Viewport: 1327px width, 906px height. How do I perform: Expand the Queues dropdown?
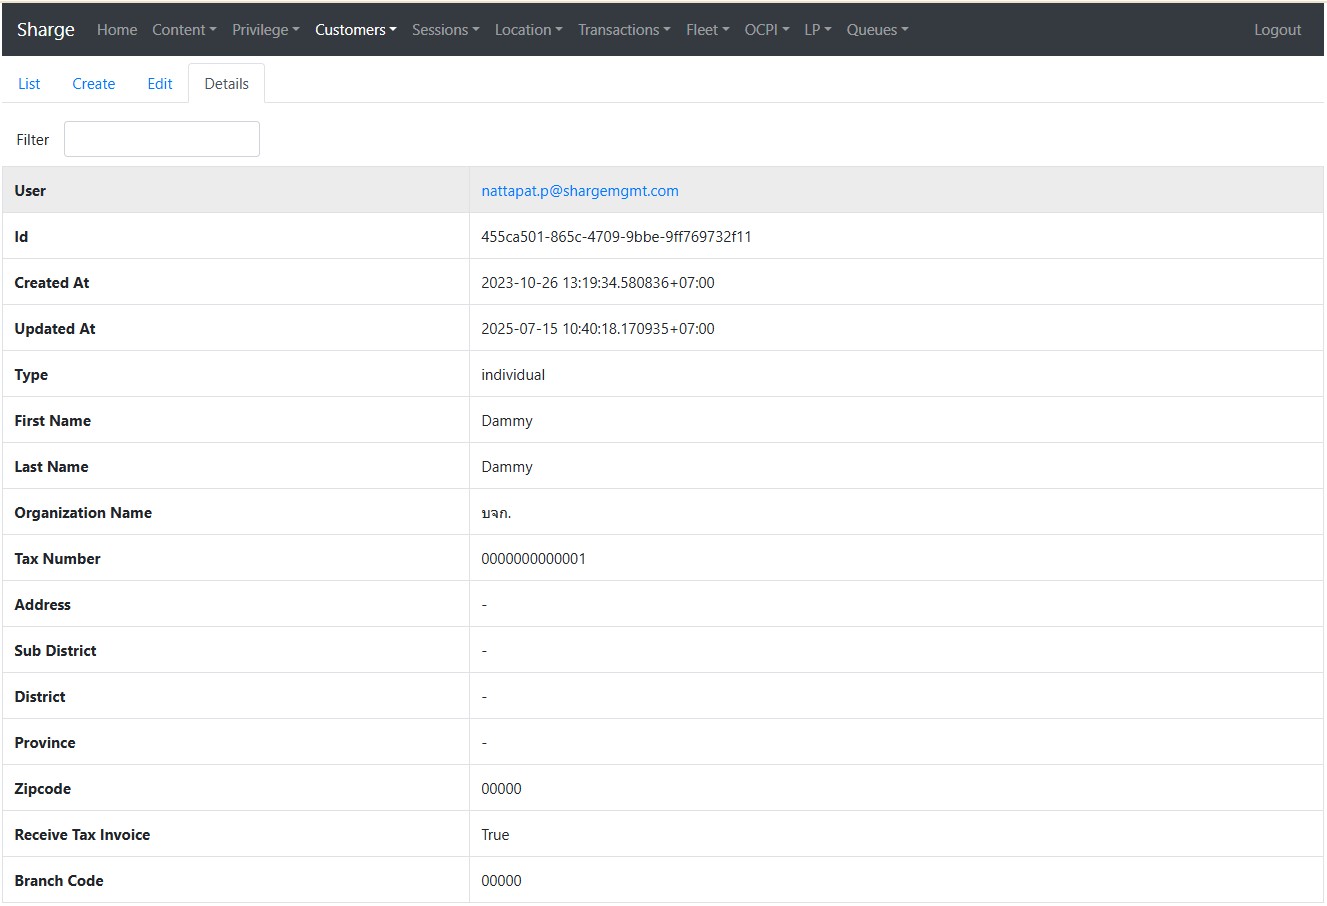877,30
